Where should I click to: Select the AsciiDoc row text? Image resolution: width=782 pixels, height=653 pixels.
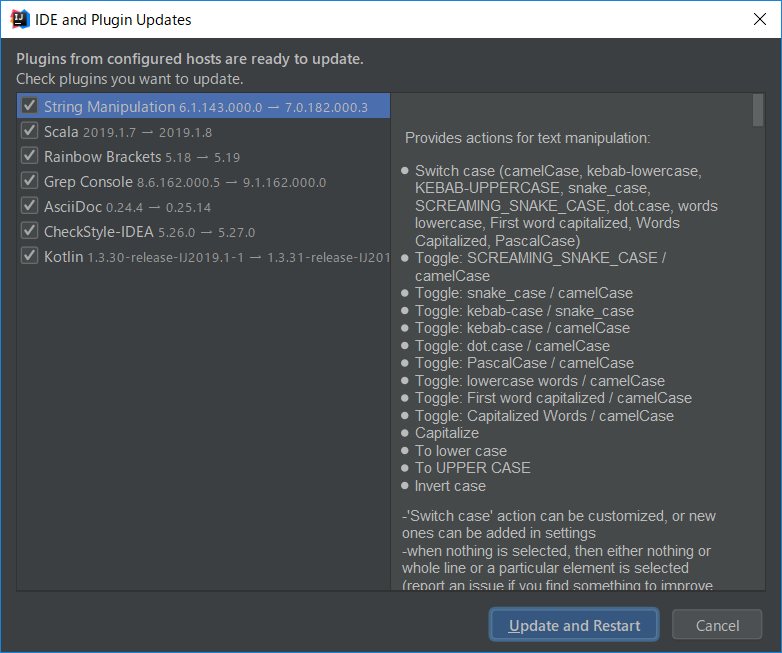[127, 207]
